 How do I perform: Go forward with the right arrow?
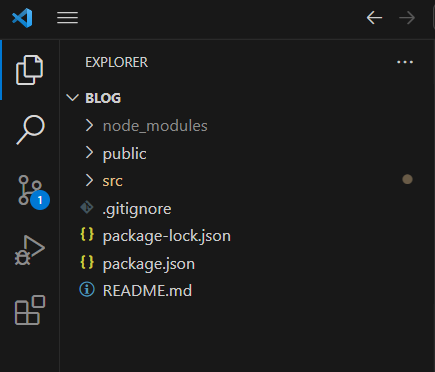(407, 18)
